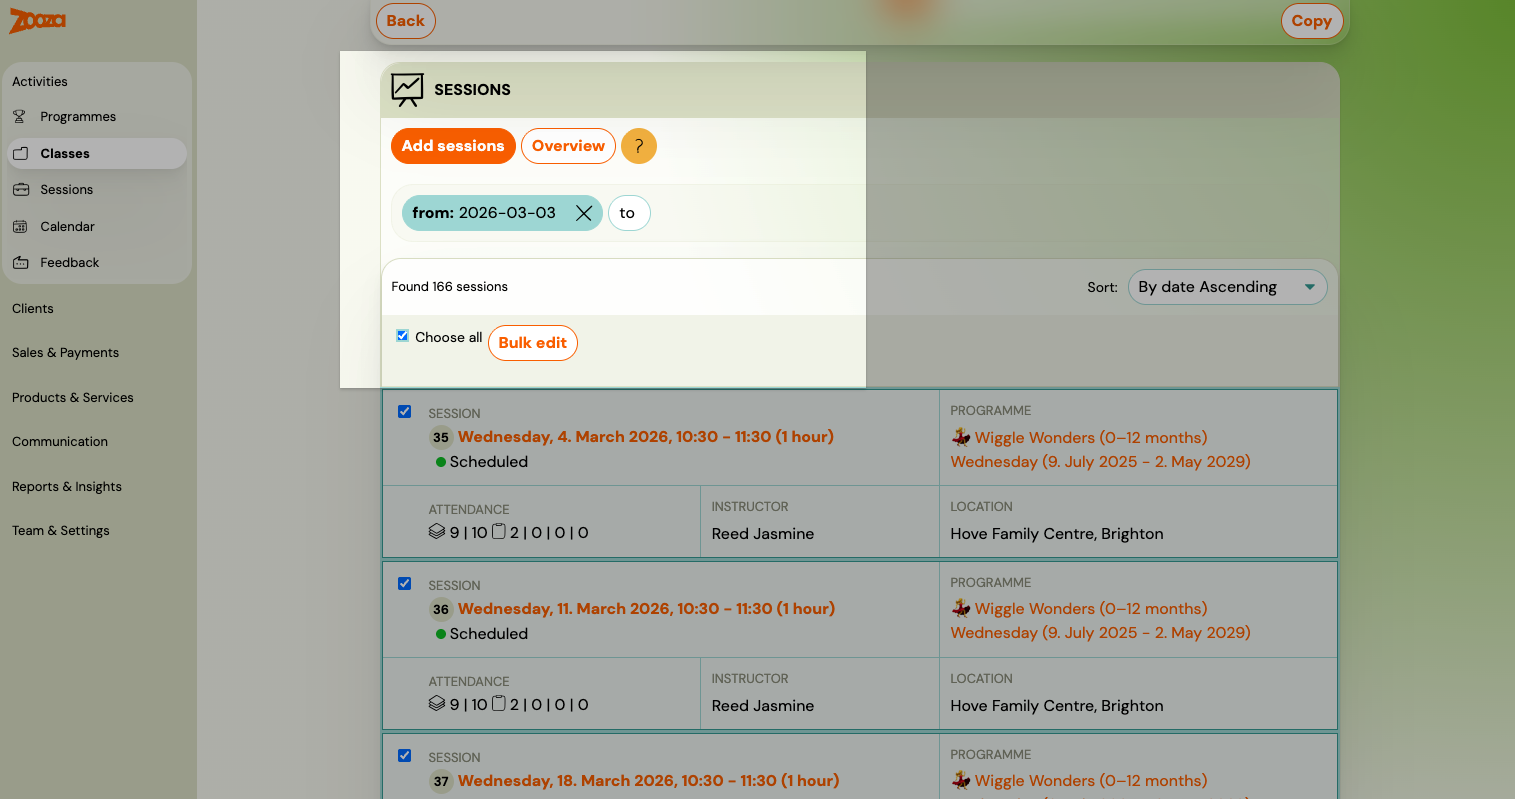Open the Sort by date Ascending dropdown
1515x799 pixels.
click(1227, 287)
